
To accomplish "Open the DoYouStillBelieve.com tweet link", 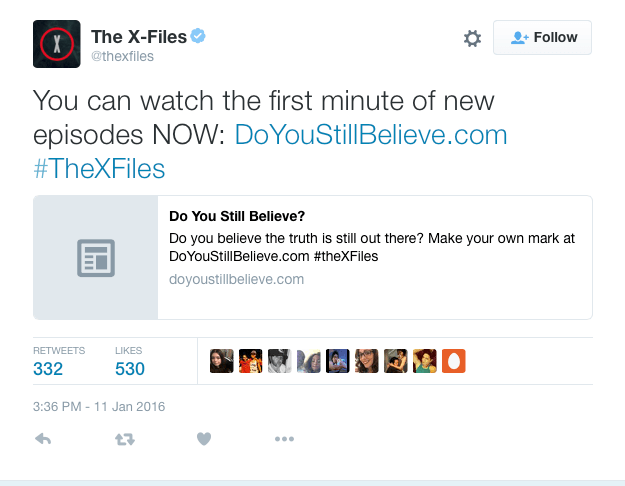I will (x=371, y=135).
